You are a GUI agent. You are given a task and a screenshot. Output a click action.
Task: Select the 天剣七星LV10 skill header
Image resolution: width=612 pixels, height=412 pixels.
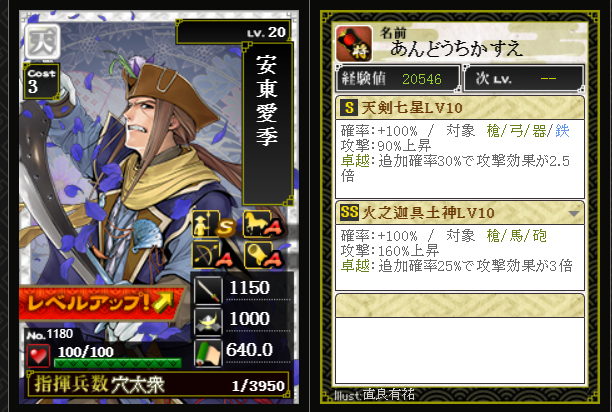click(x=460, y=108)
